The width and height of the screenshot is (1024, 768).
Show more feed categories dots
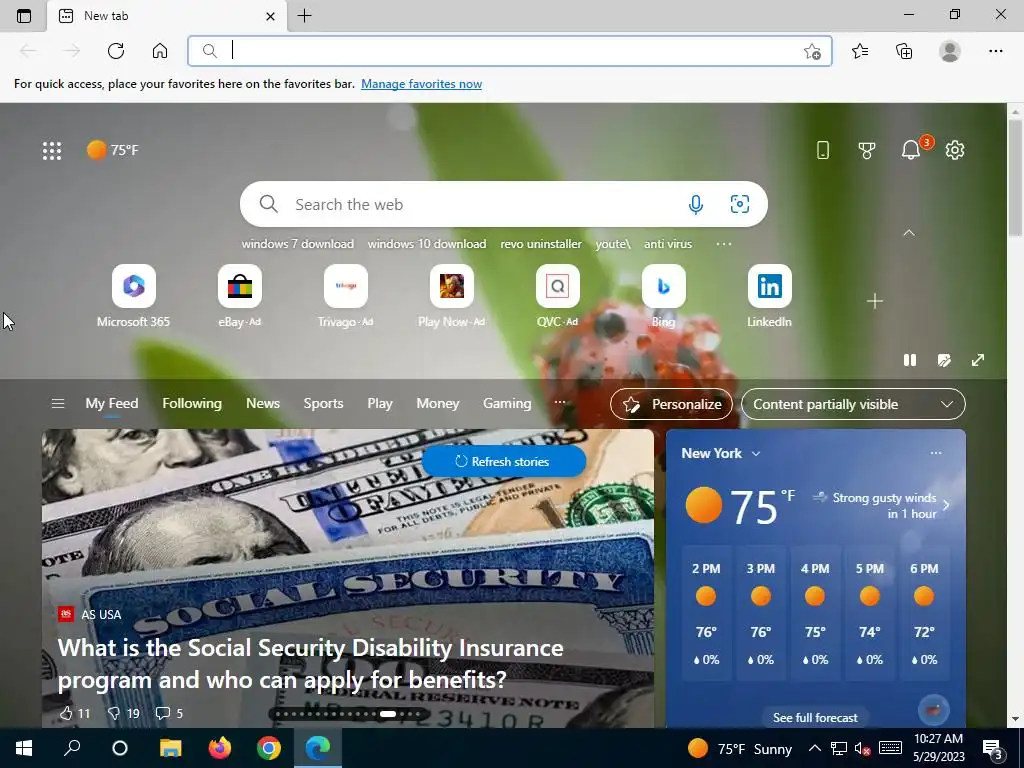pyautogui.click(x=560, y=402)
